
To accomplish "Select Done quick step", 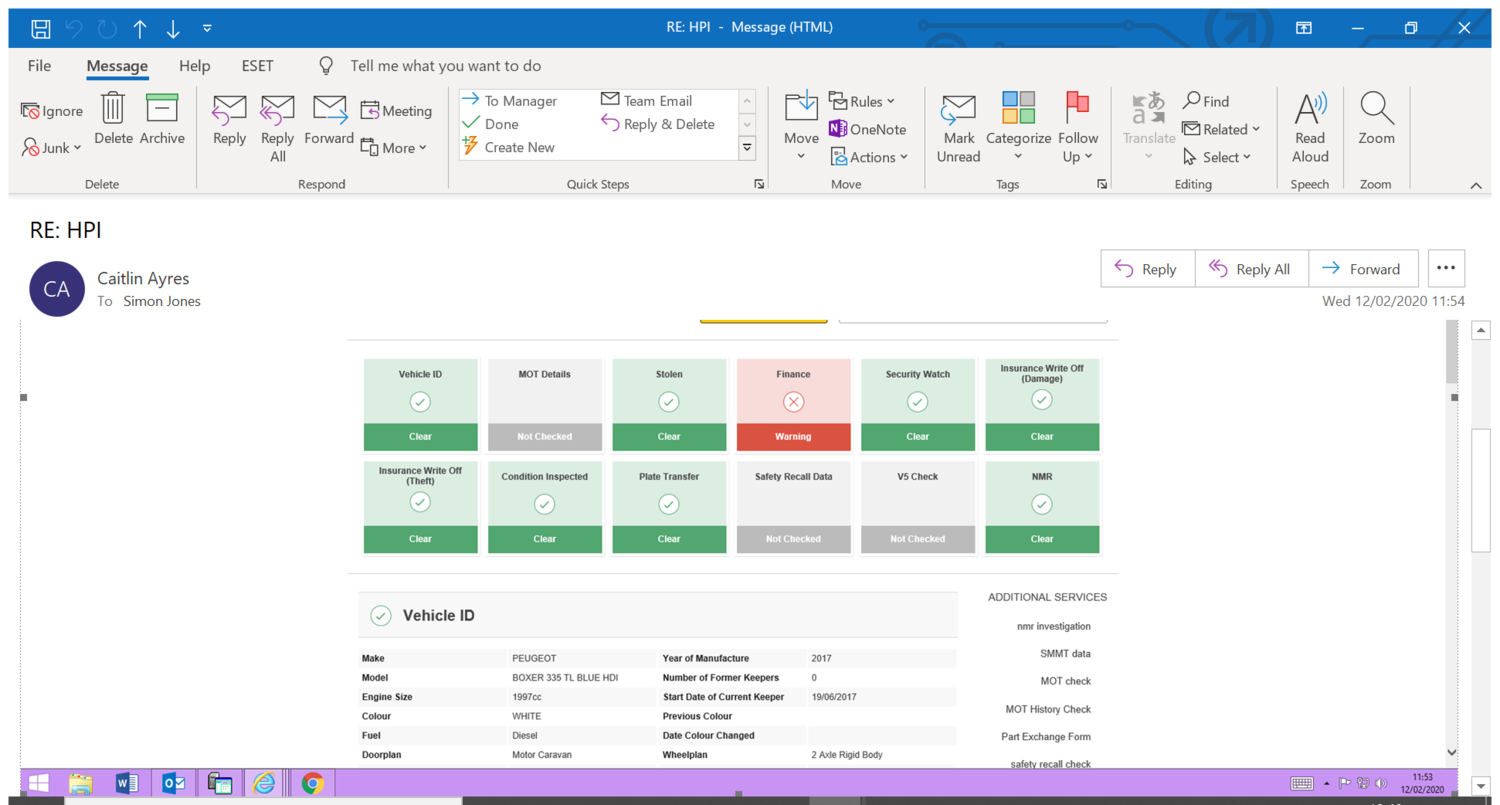I will pos(490,124).
